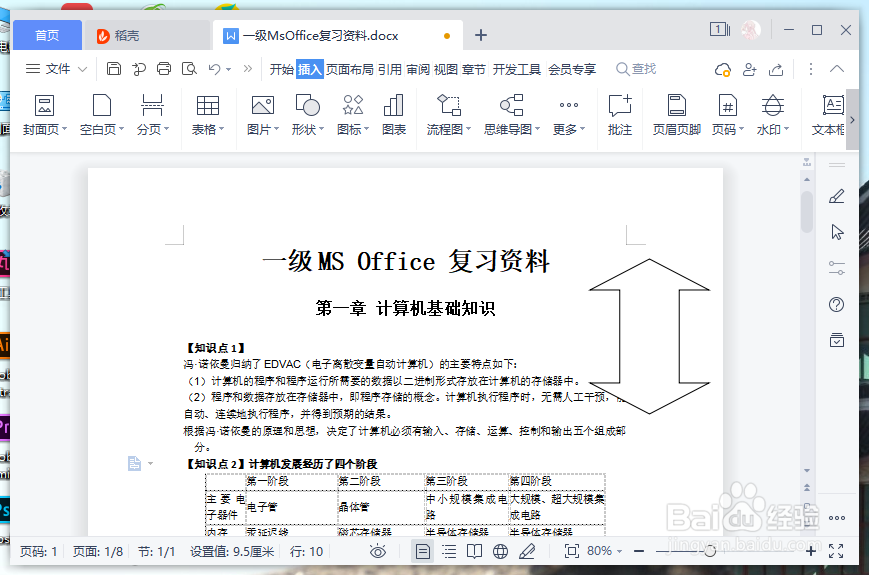Zoom in with the plus button
Screen dimensions: 869x575
tap(811, 551)
